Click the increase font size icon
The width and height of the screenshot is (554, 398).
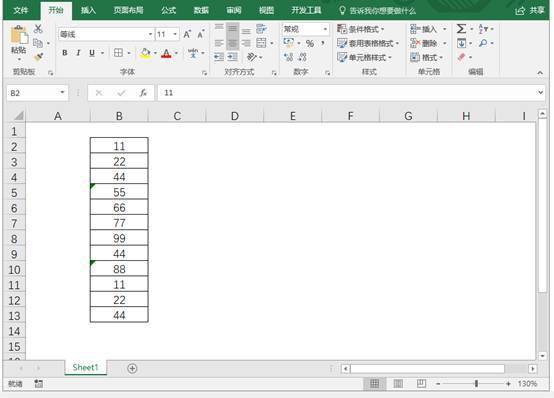[x=187, y=34]
